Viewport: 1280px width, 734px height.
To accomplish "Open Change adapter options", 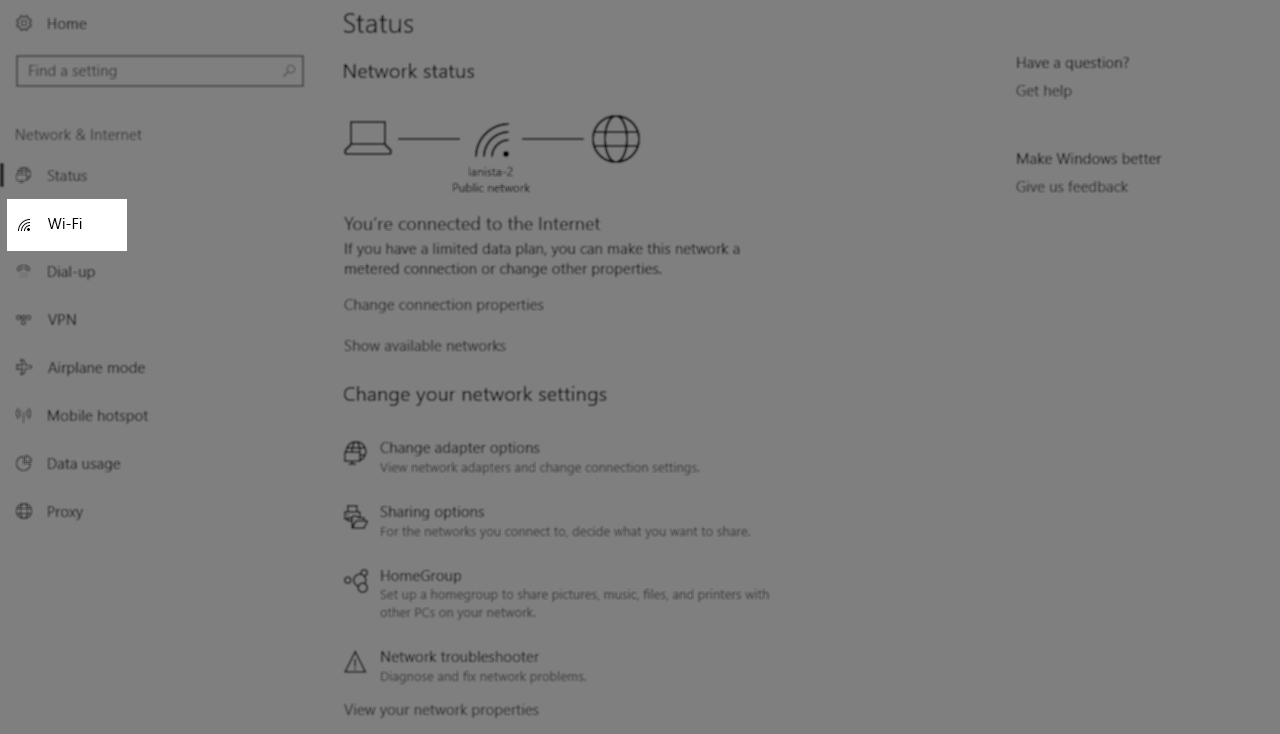I will tap(460, 447).
